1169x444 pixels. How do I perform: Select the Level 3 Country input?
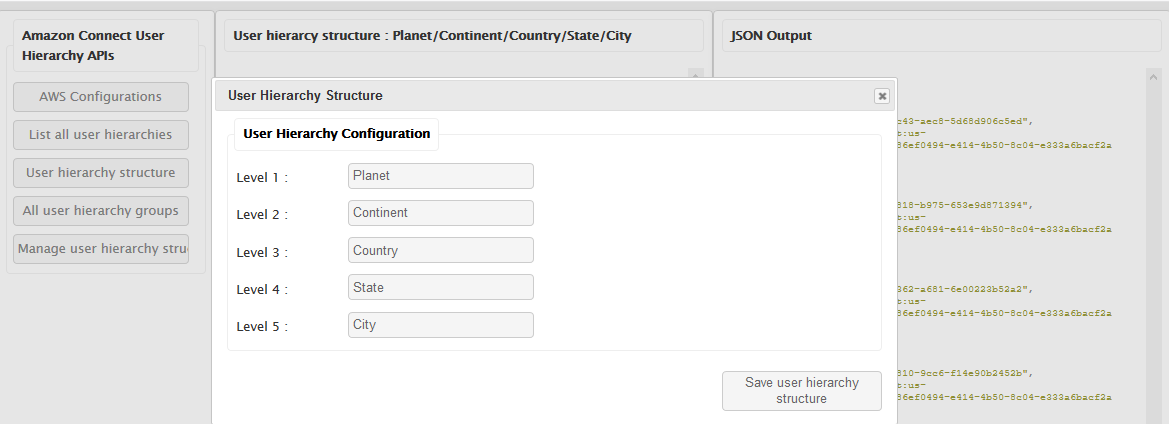coord(440,250)
